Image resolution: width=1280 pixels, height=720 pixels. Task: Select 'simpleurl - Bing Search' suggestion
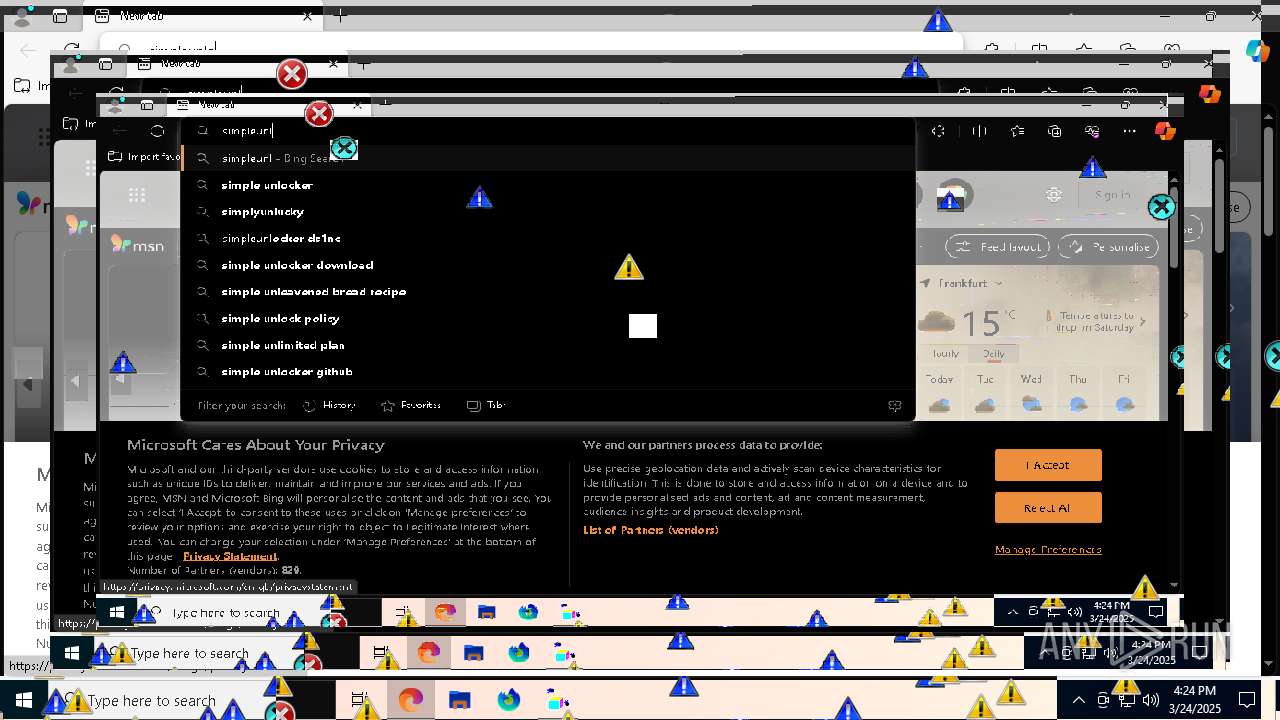tap(548, 158)
